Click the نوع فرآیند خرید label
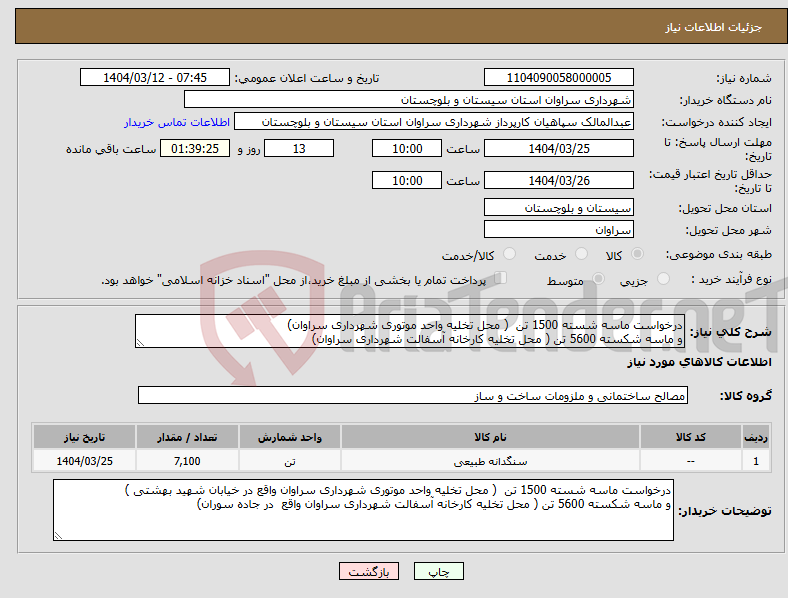Viewport: 788px width, 598px height. 731,279
